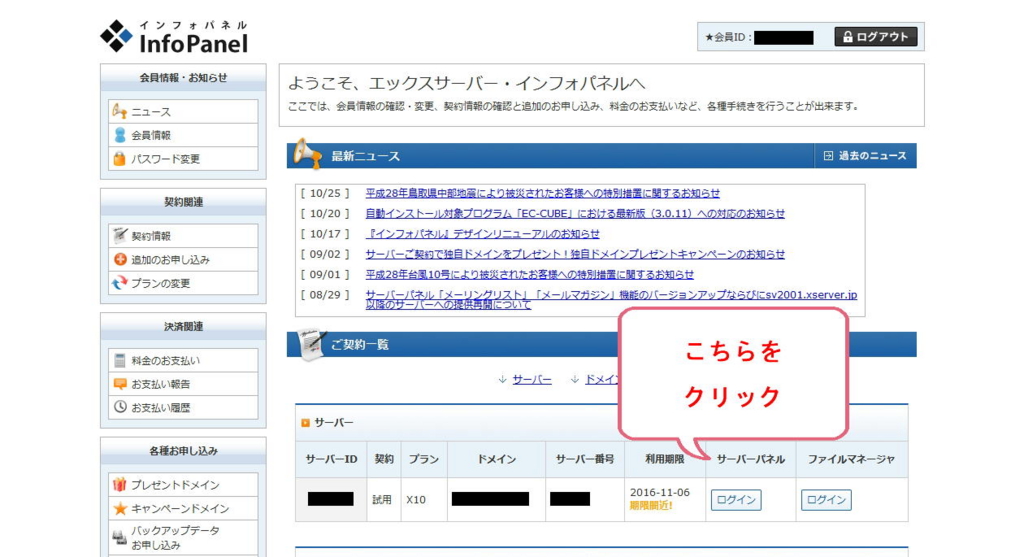1024x557 pixels.
Task: Select 追加のお申し込み menu item
Action: point(183,259)
